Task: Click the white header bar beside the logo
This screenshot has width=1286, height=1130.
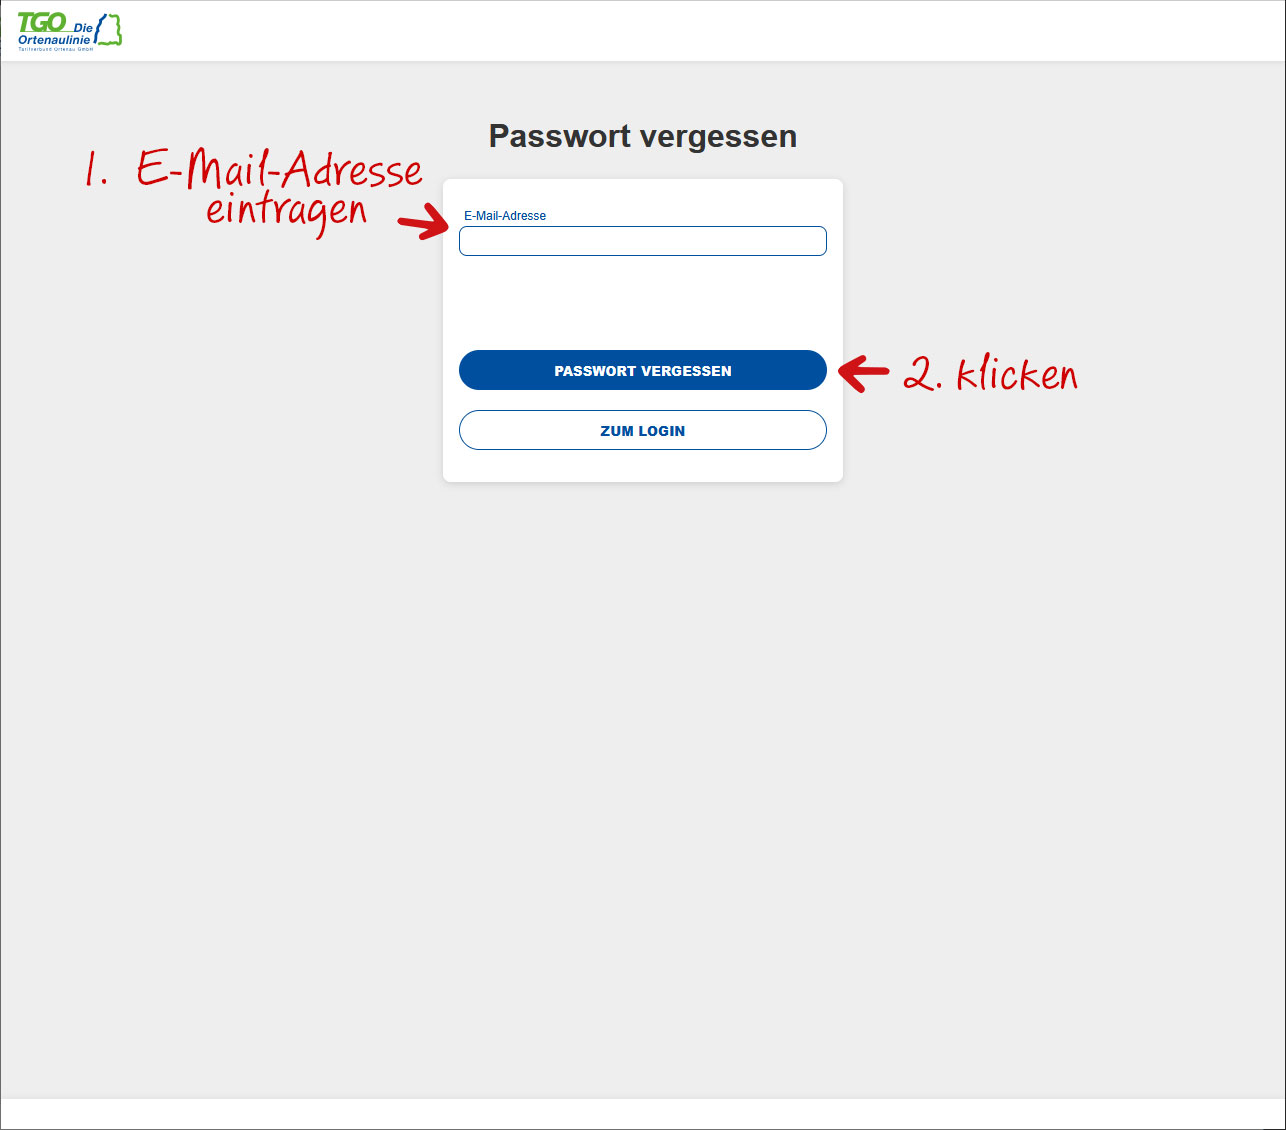Action: coord(700,31)
